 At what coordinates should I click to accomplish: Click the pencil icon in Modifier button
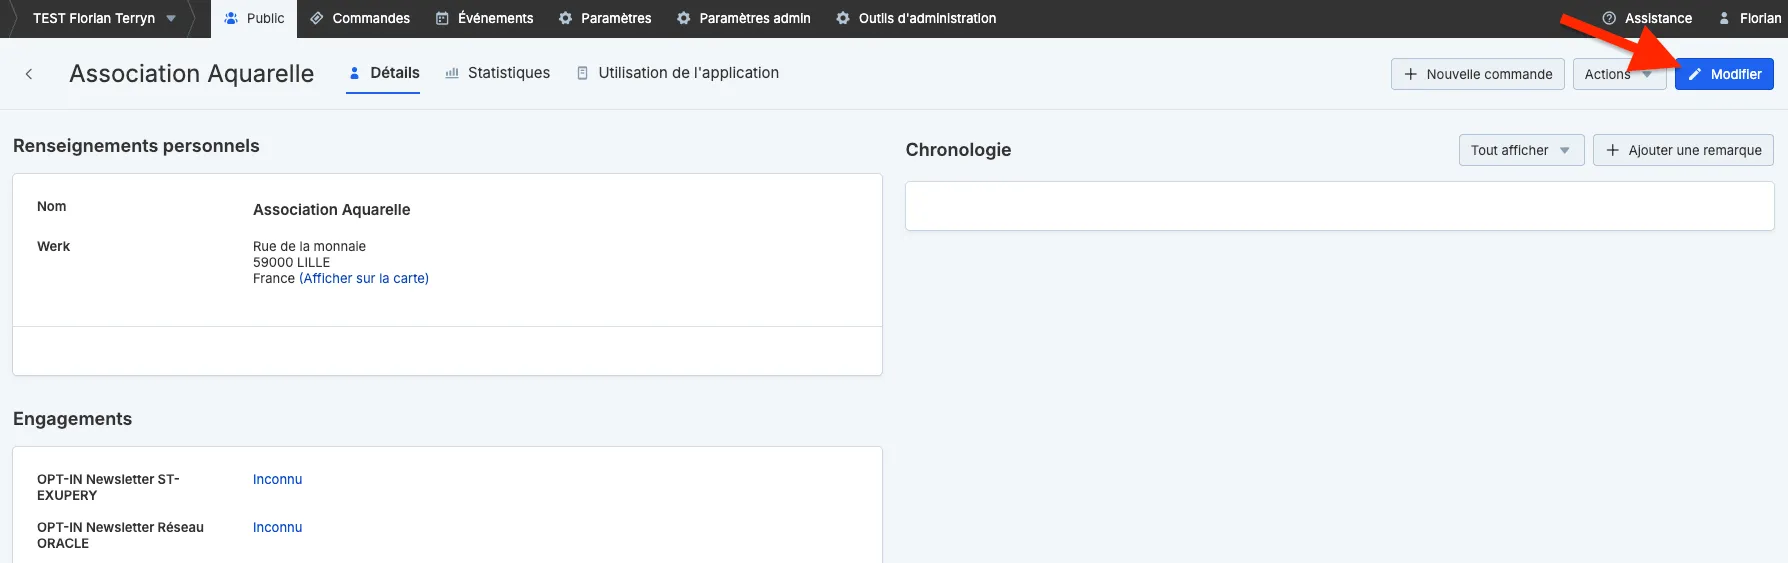pos(1695,74)
